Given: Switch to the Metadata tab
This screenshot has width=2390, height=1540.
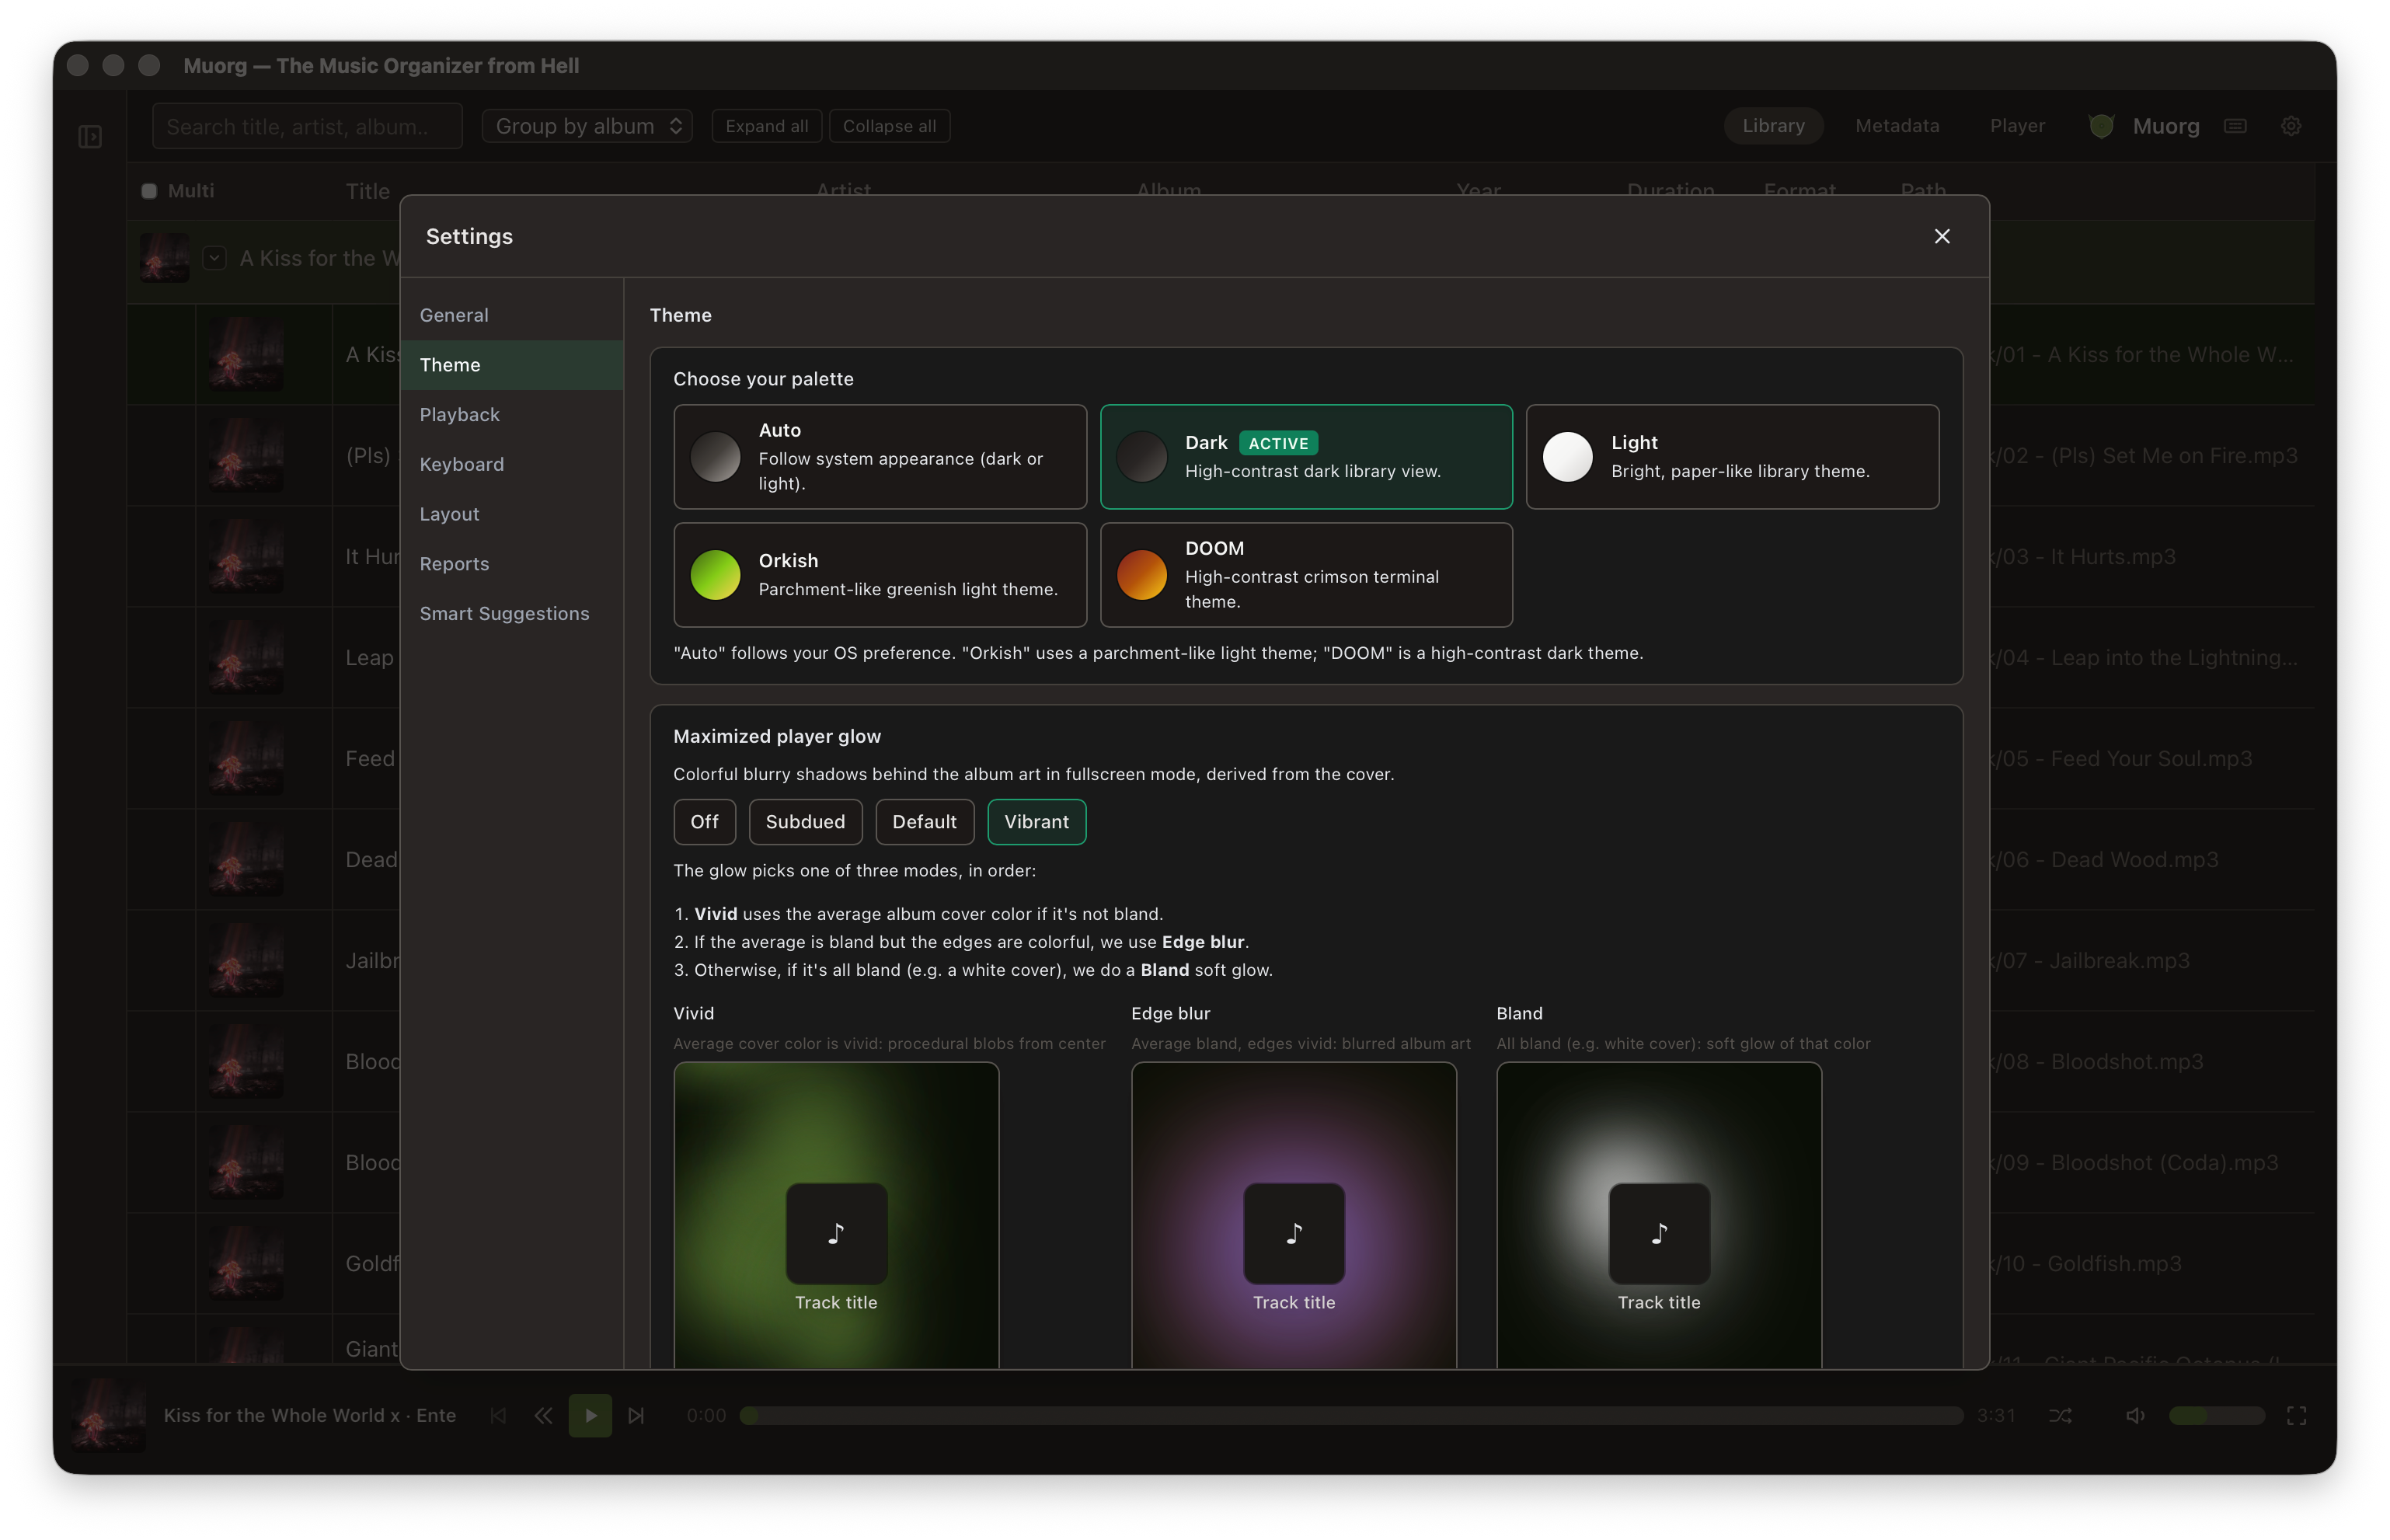Looking at the screenshot, I should [x=1897, y=125].
